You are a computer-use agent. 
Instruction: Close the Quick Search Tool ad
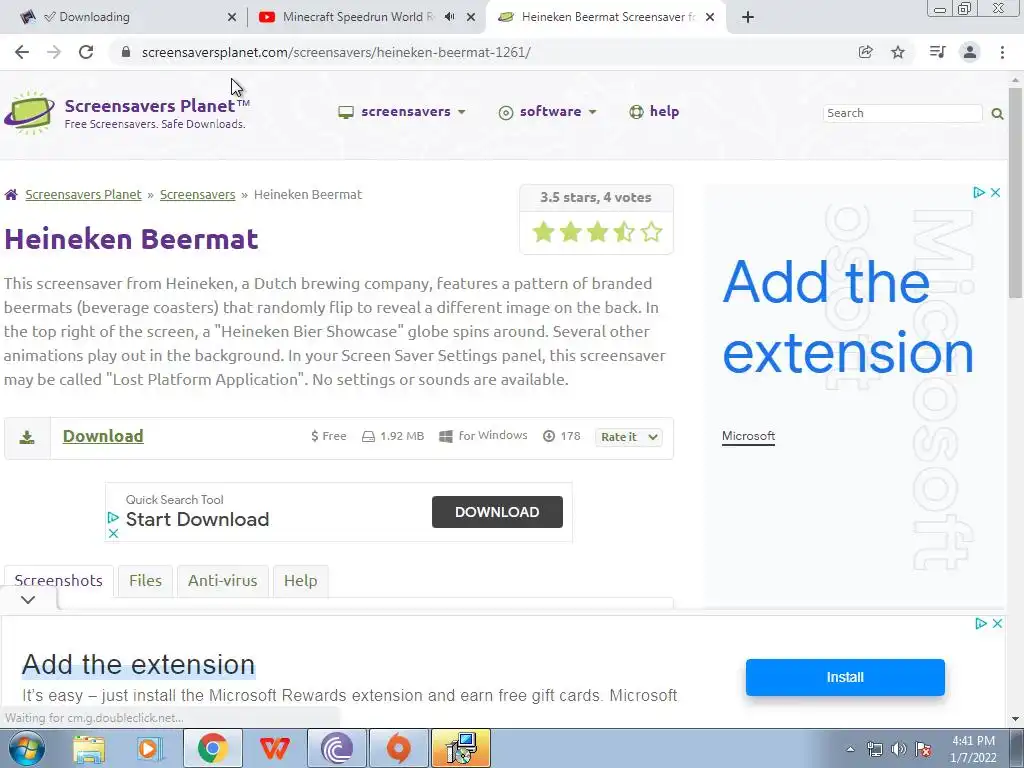[113, 534]
